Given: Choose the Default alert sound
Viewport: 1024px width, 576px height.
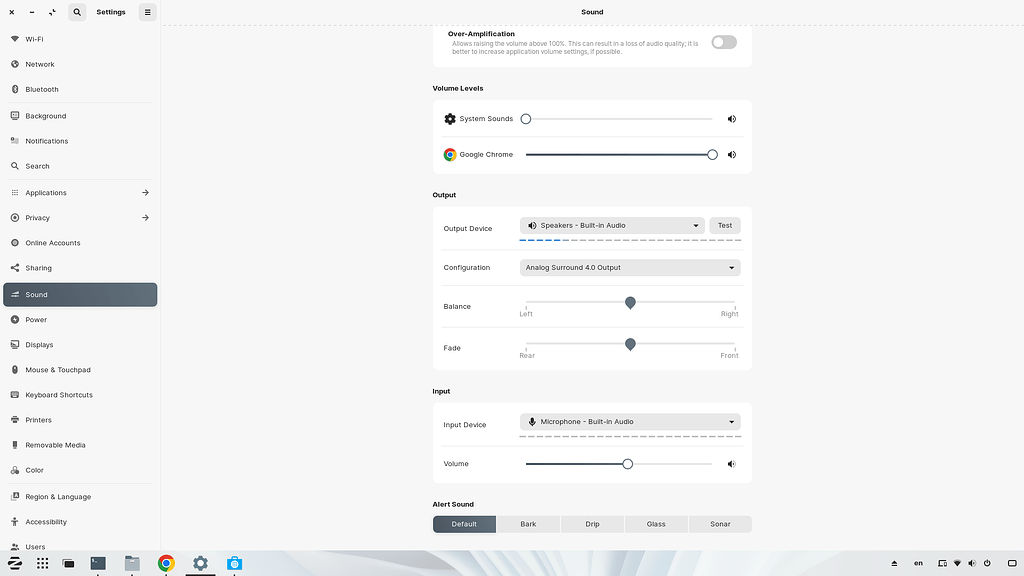Looking at the screenshot, I should [x=463, y=523].
